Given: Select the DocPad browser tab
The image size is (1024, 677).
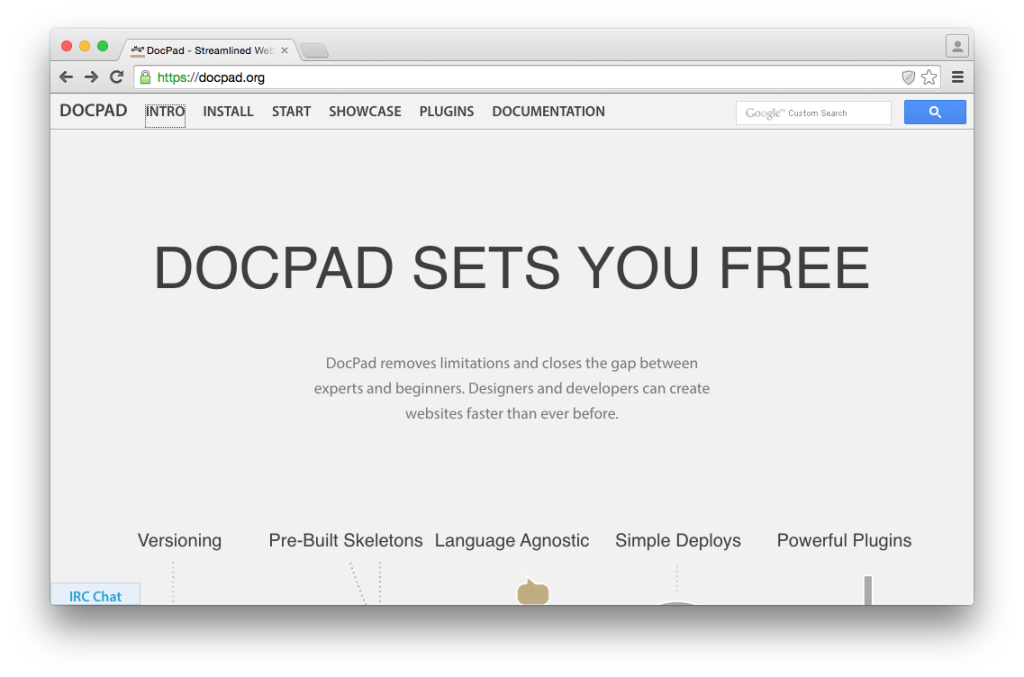Looking at the screenshot, I should click(x=200, y=49).
